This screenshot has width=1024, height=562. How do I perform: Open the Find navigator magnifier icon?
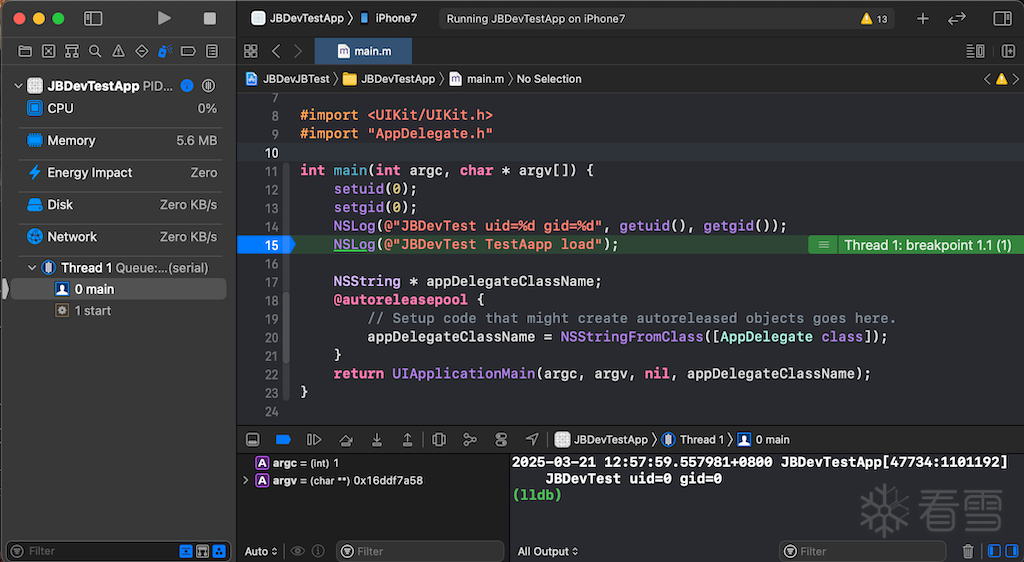[x=95, y=51]
